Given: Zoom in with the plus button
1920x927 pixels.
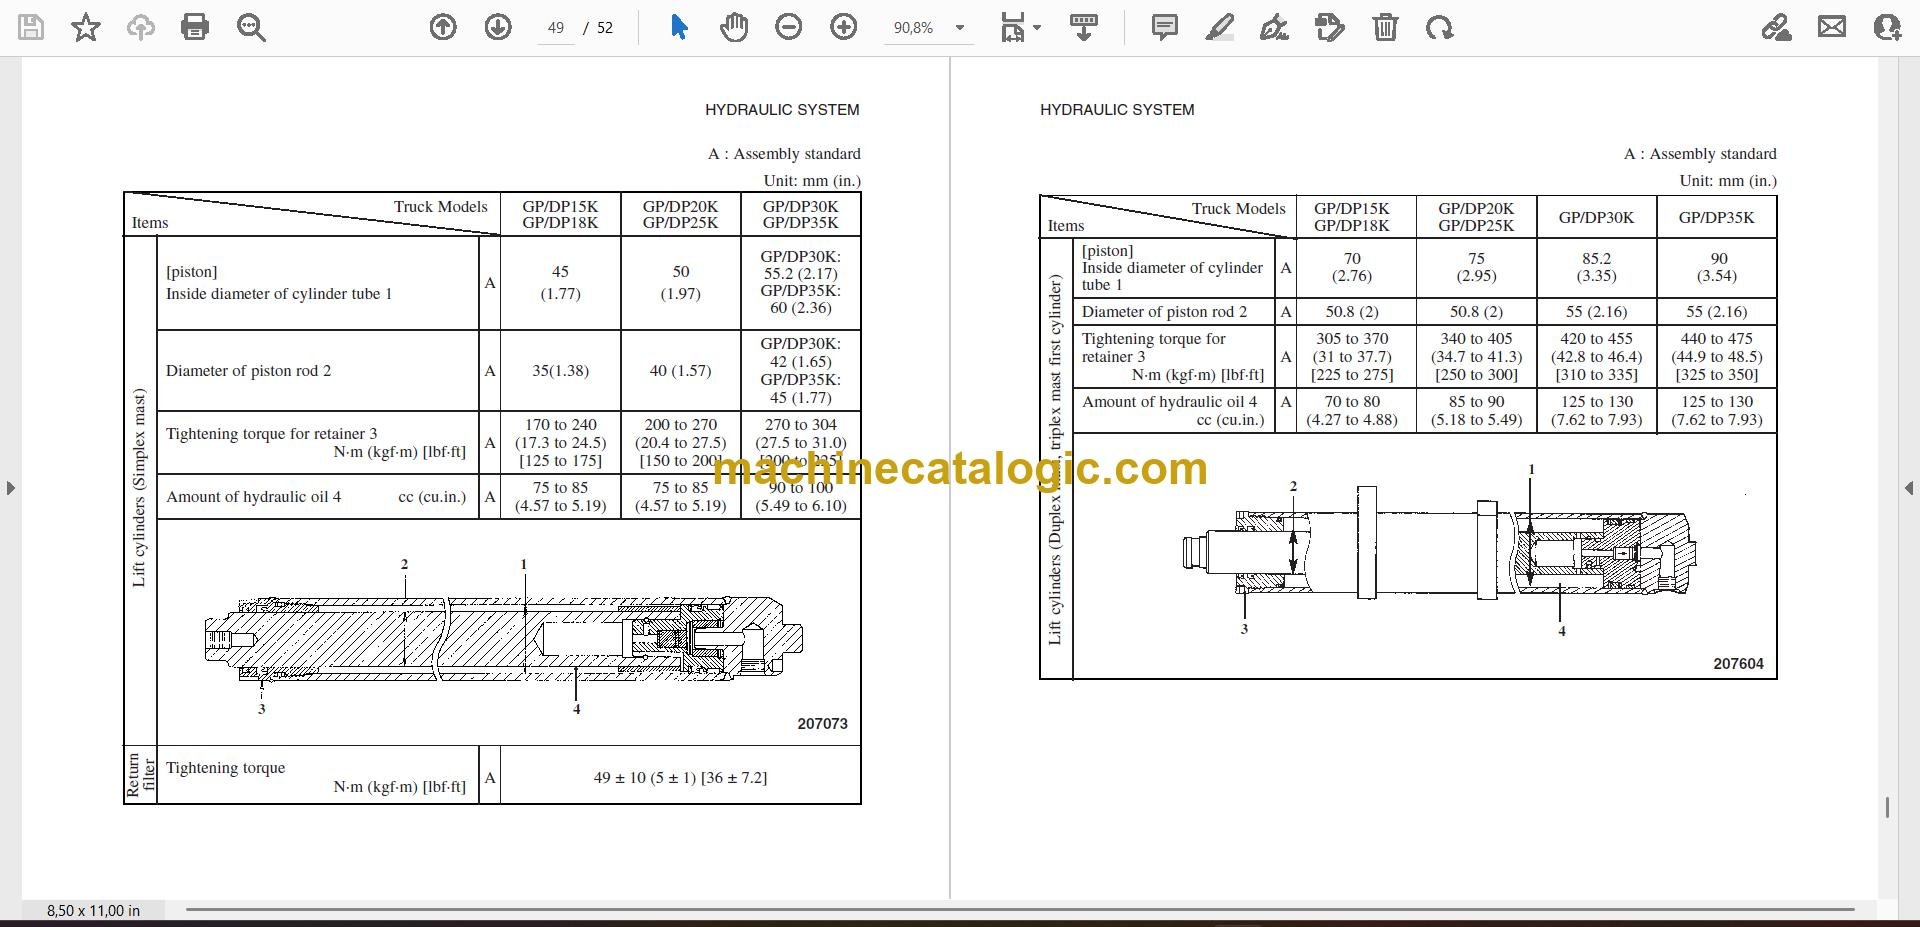Looking at the screenshot, I should [x=844, y=27].
